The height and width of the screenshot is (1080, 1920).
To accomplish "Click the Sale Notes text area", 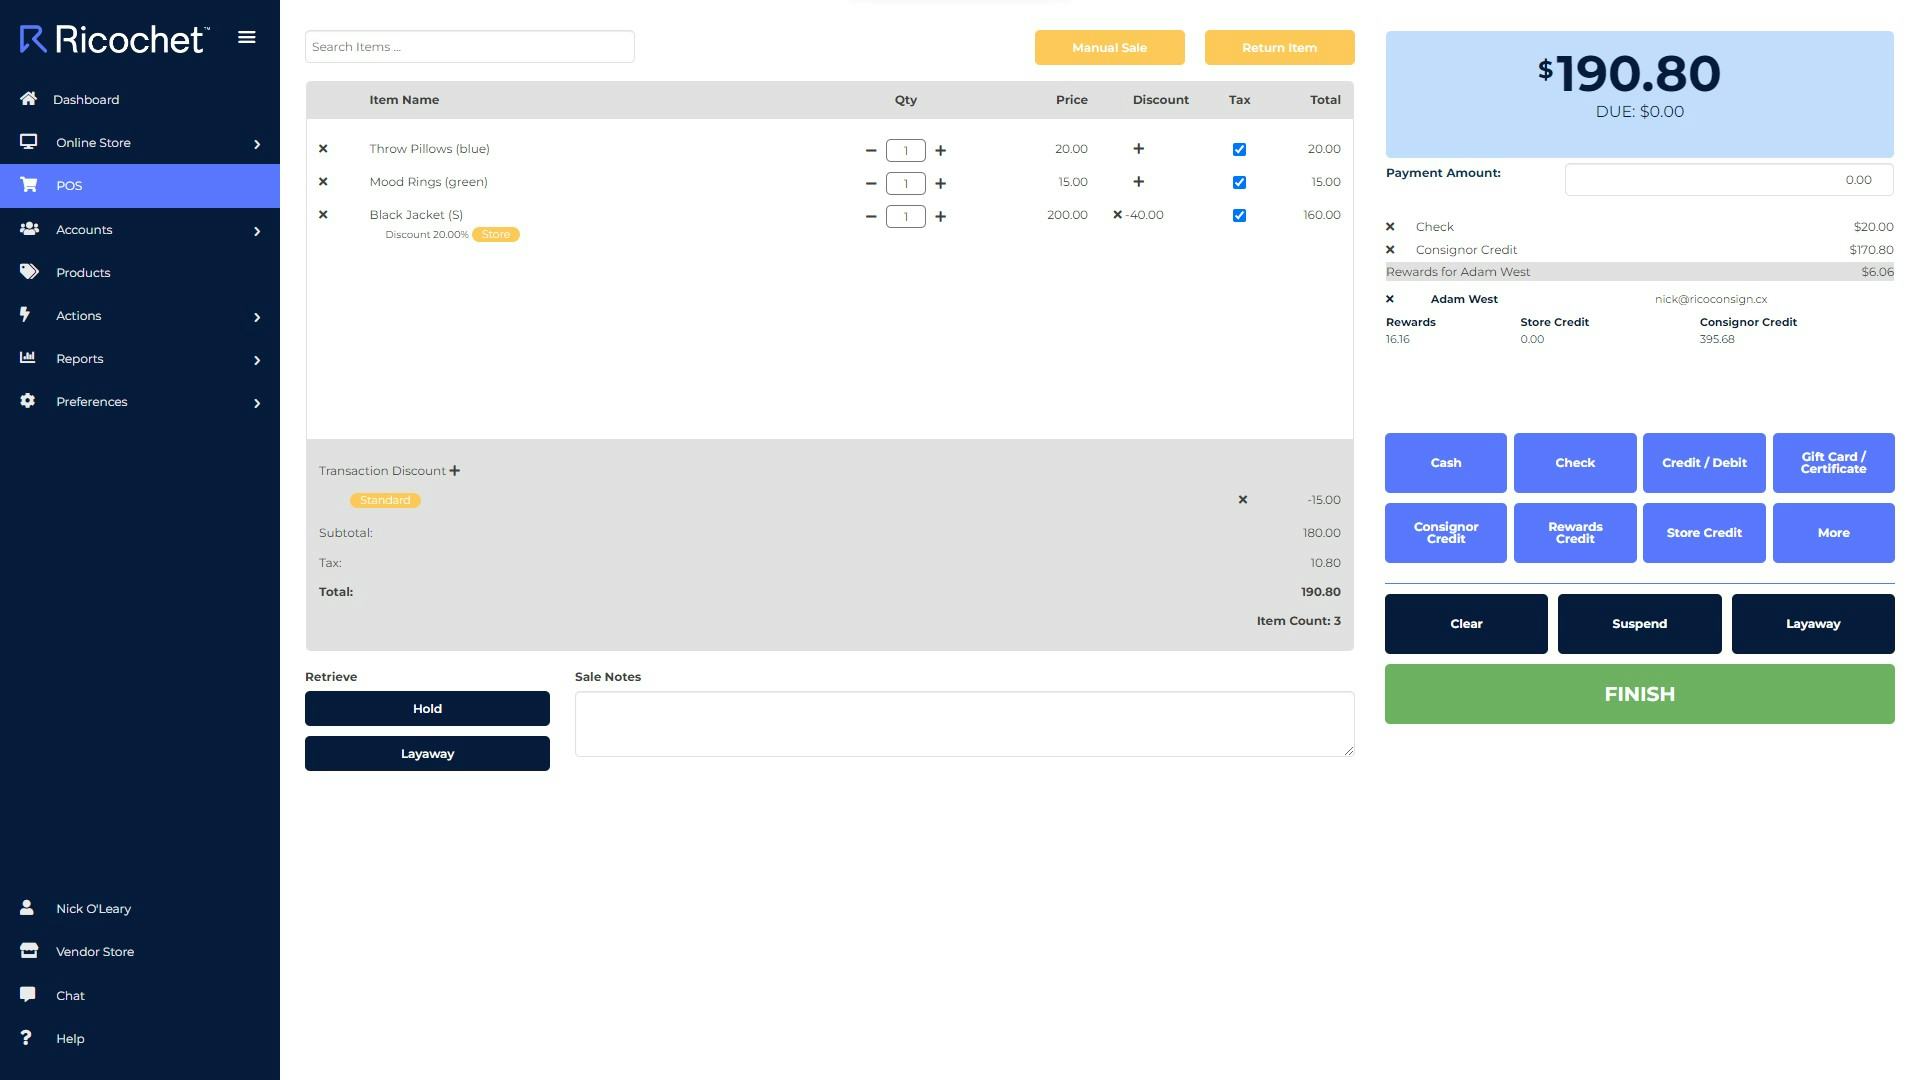I will (x=964, y=724).
